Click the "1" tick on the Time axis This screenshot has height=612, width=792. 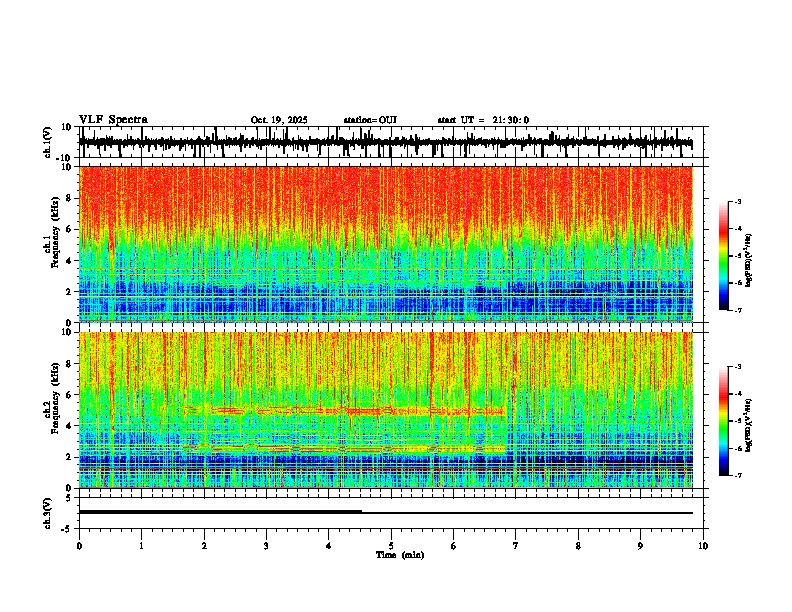tap(141, 546)
